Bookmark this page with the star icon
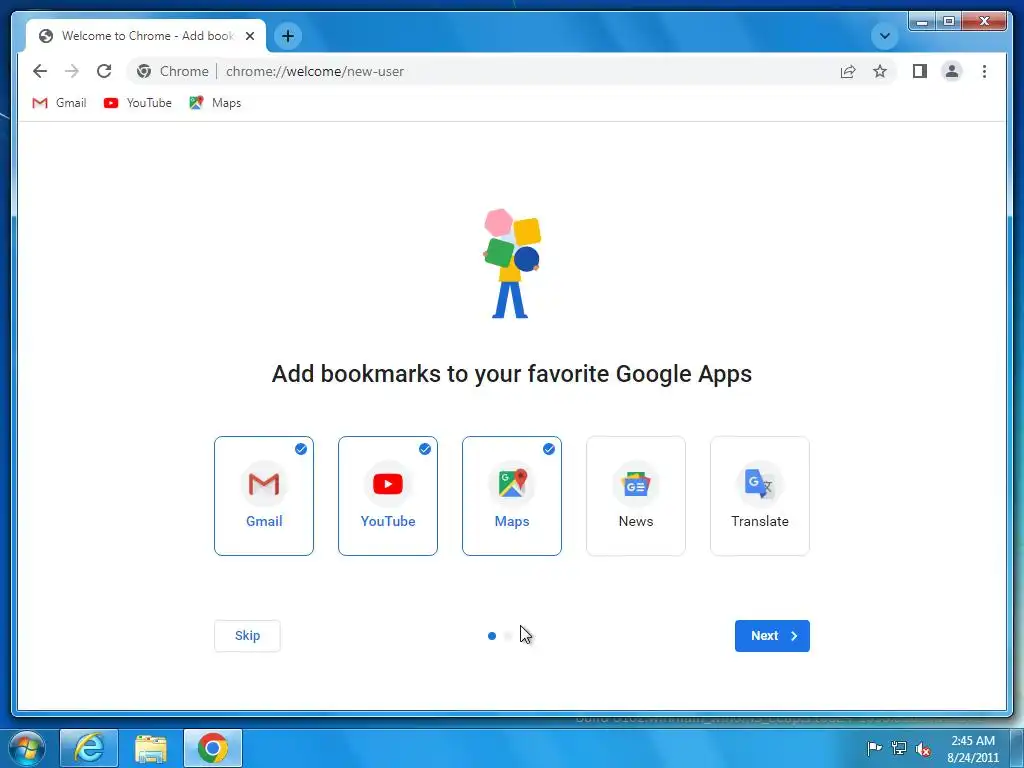This screenshot has width=1024, height=768. point(880,71)
